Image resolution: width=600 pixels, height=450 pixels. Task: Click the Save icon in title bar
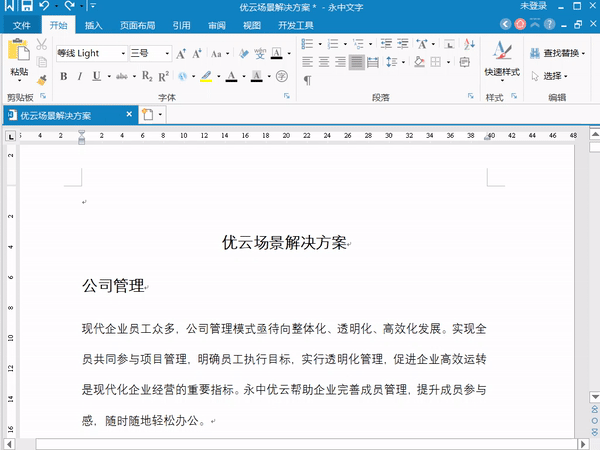26,7
